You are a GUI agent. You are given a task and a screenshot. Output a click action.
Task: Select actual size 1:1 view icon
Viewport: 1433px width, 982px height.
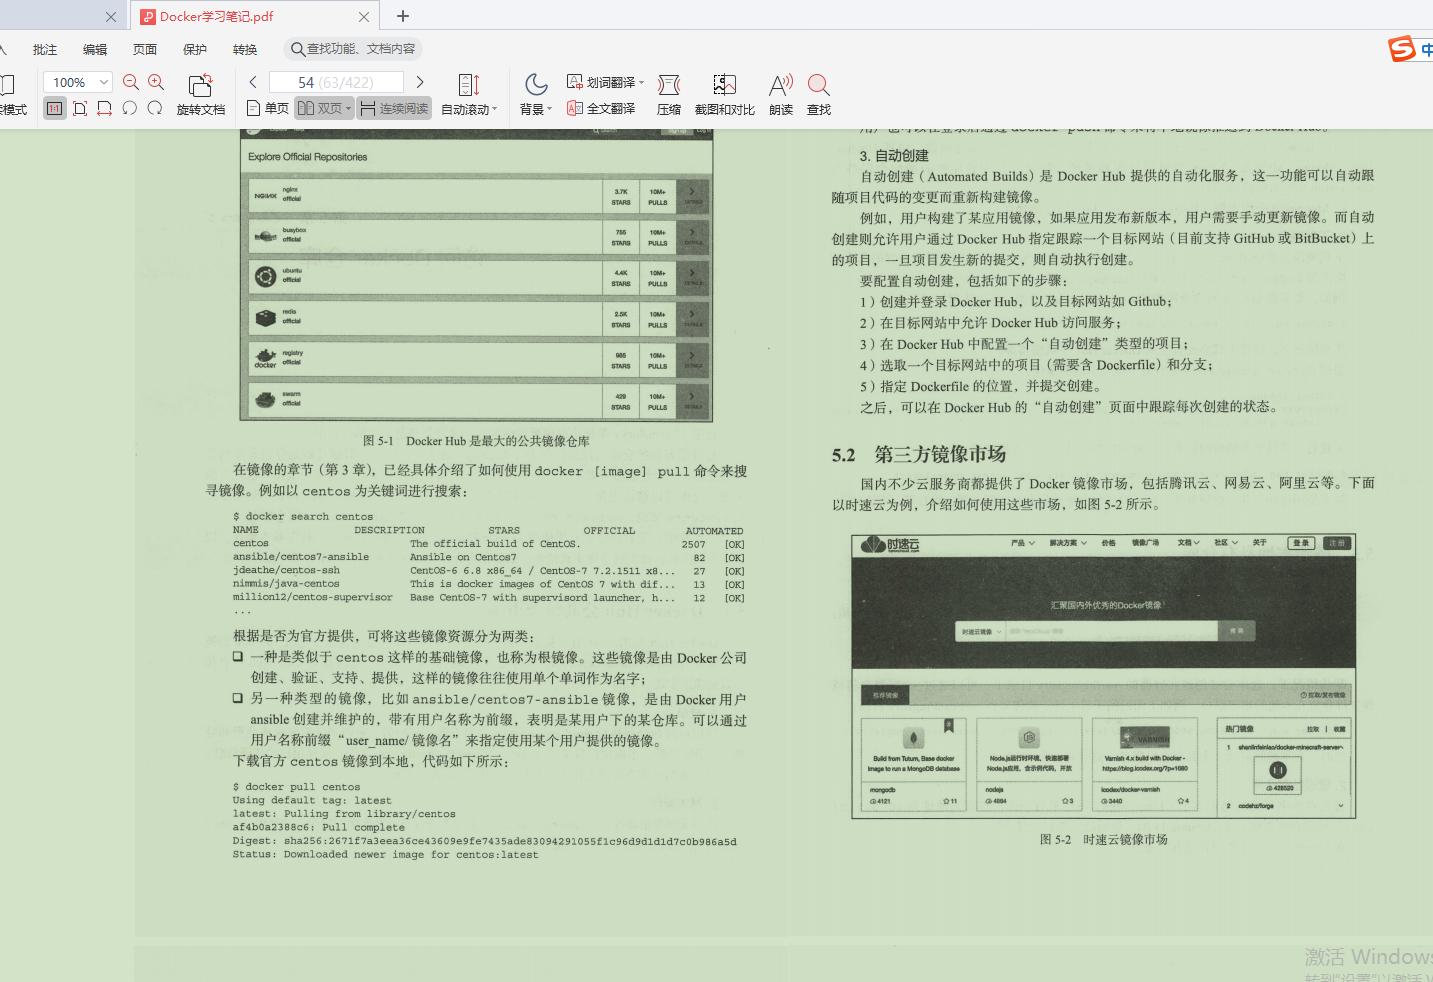tap(55, 108)
